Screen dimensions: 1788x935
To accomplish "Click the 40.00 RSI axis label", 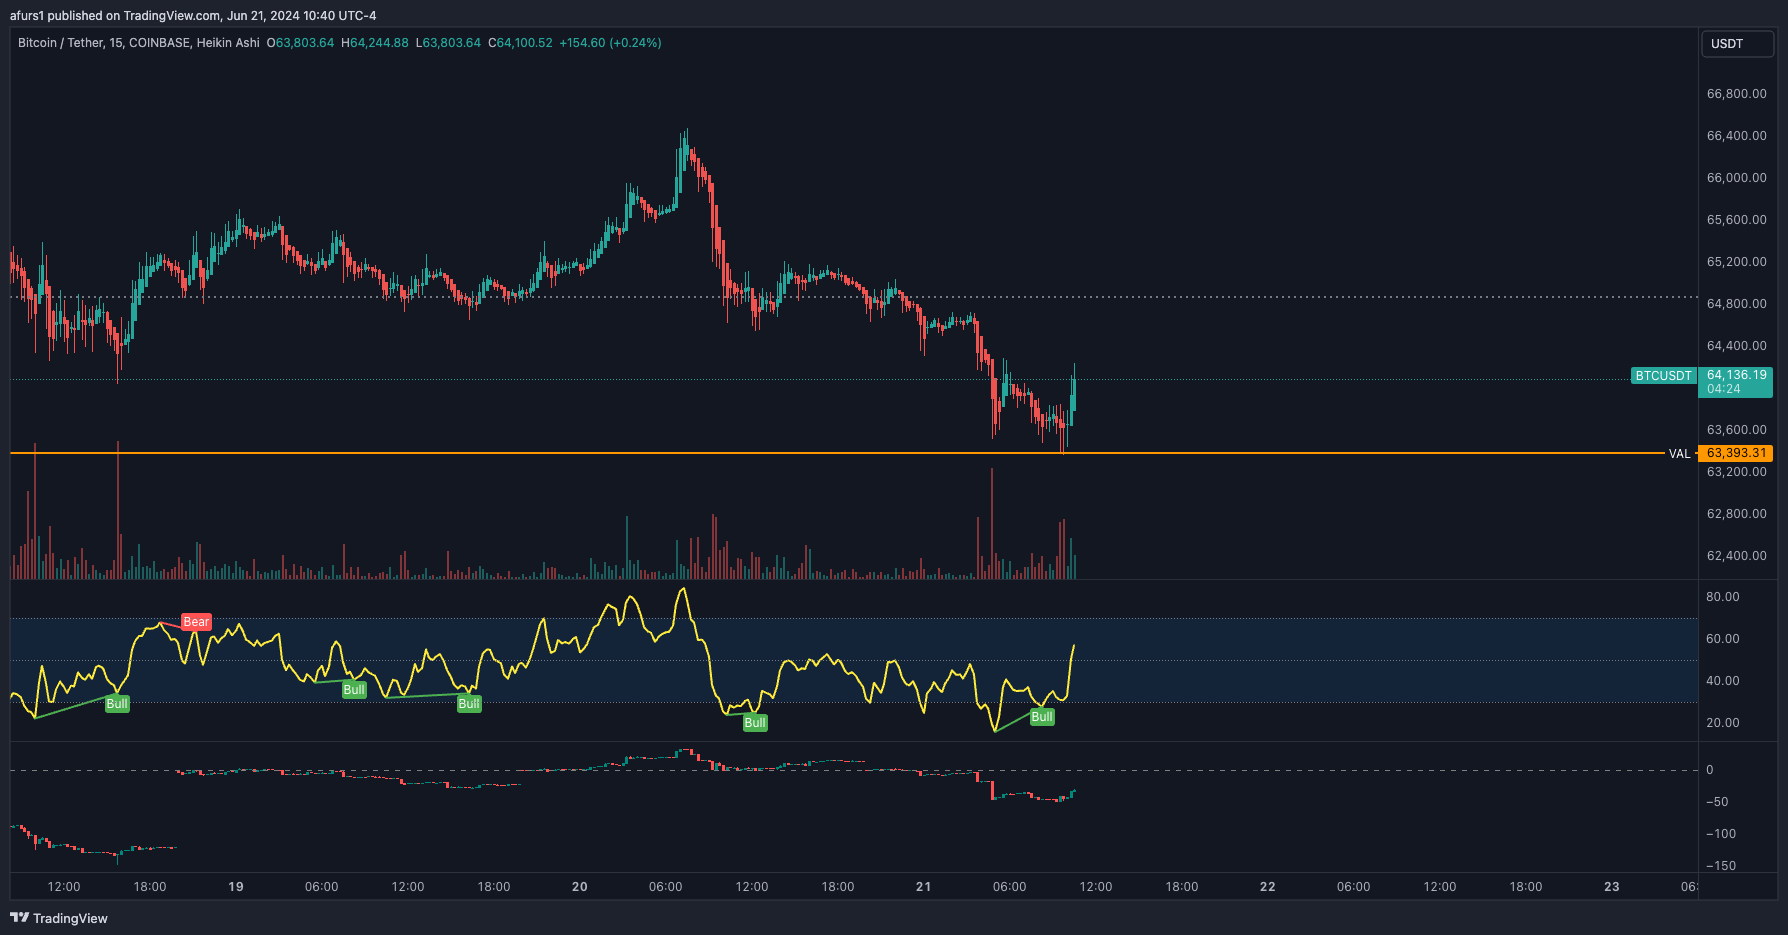I will (x=1723, y=681).
